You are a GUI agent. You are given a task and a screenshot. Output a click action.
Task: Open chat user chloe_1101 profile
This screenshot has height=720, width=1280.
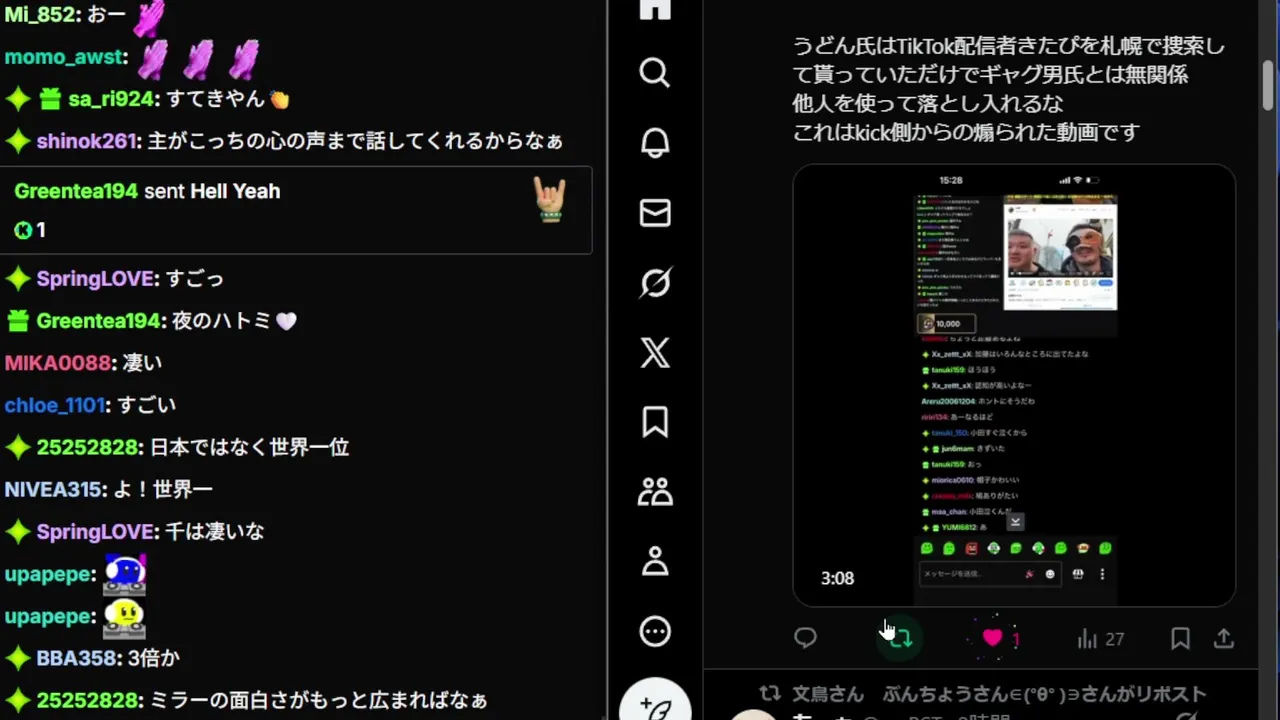[55, 405]
